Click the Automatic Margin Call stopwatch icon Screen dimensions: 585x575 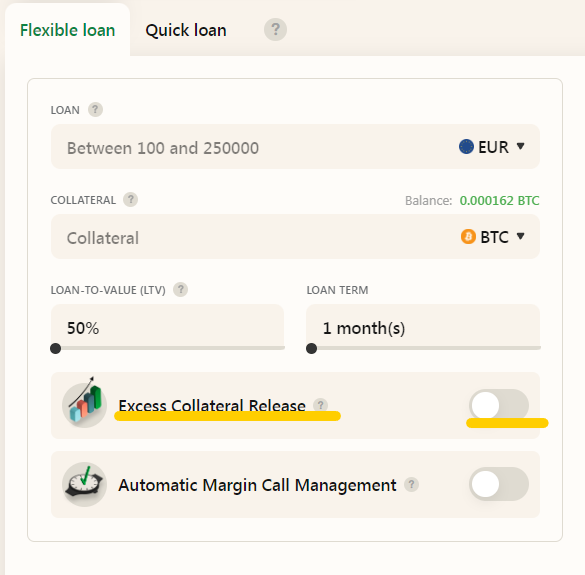click(x=85, y=484)
